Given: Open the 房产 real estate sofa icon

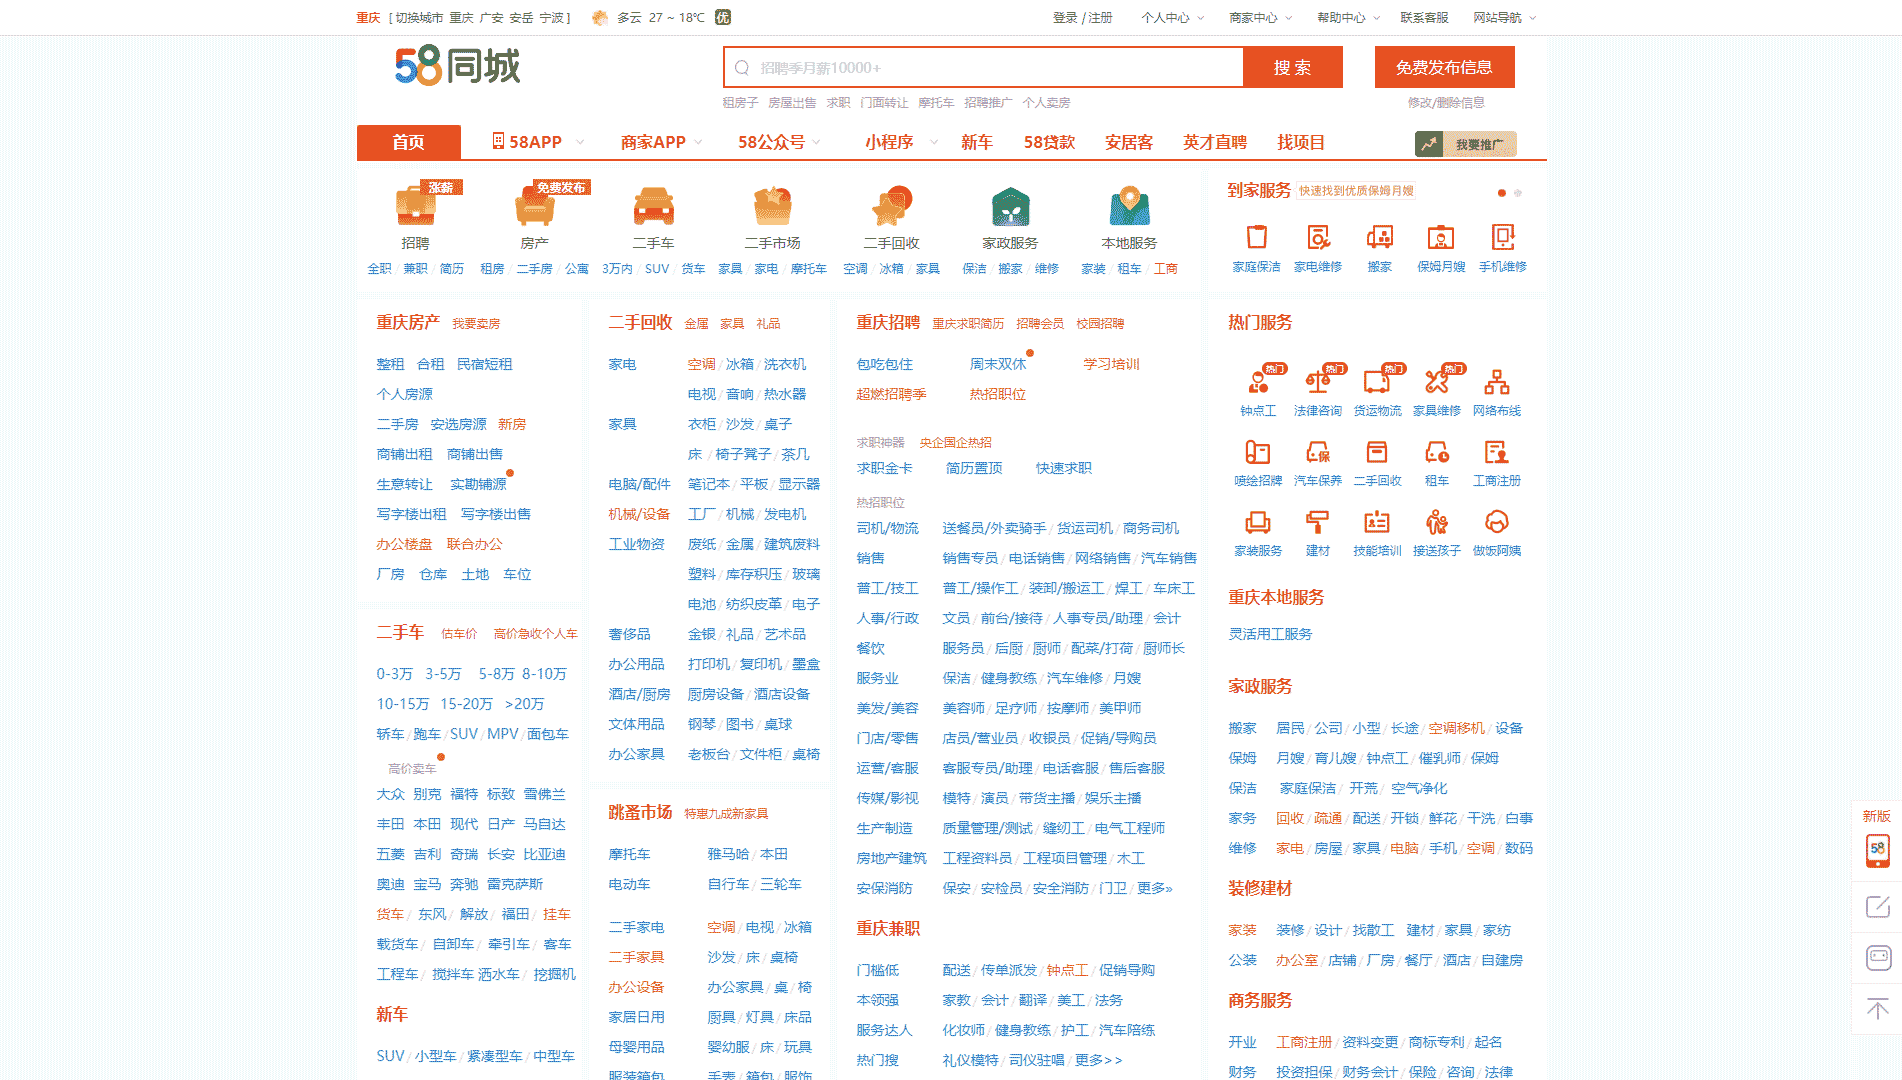Looking at the screenshot, I should tap(534, 206).
